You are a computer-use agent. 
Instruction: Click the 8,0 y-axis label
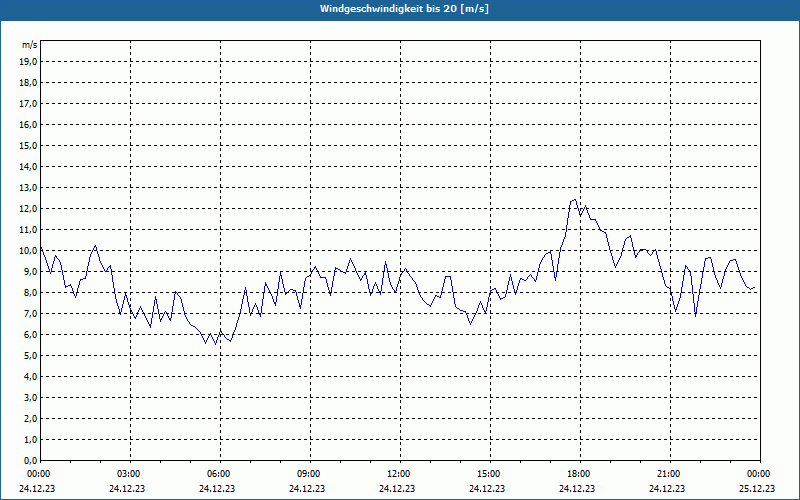pyautogui.click(x=30, y=293)
